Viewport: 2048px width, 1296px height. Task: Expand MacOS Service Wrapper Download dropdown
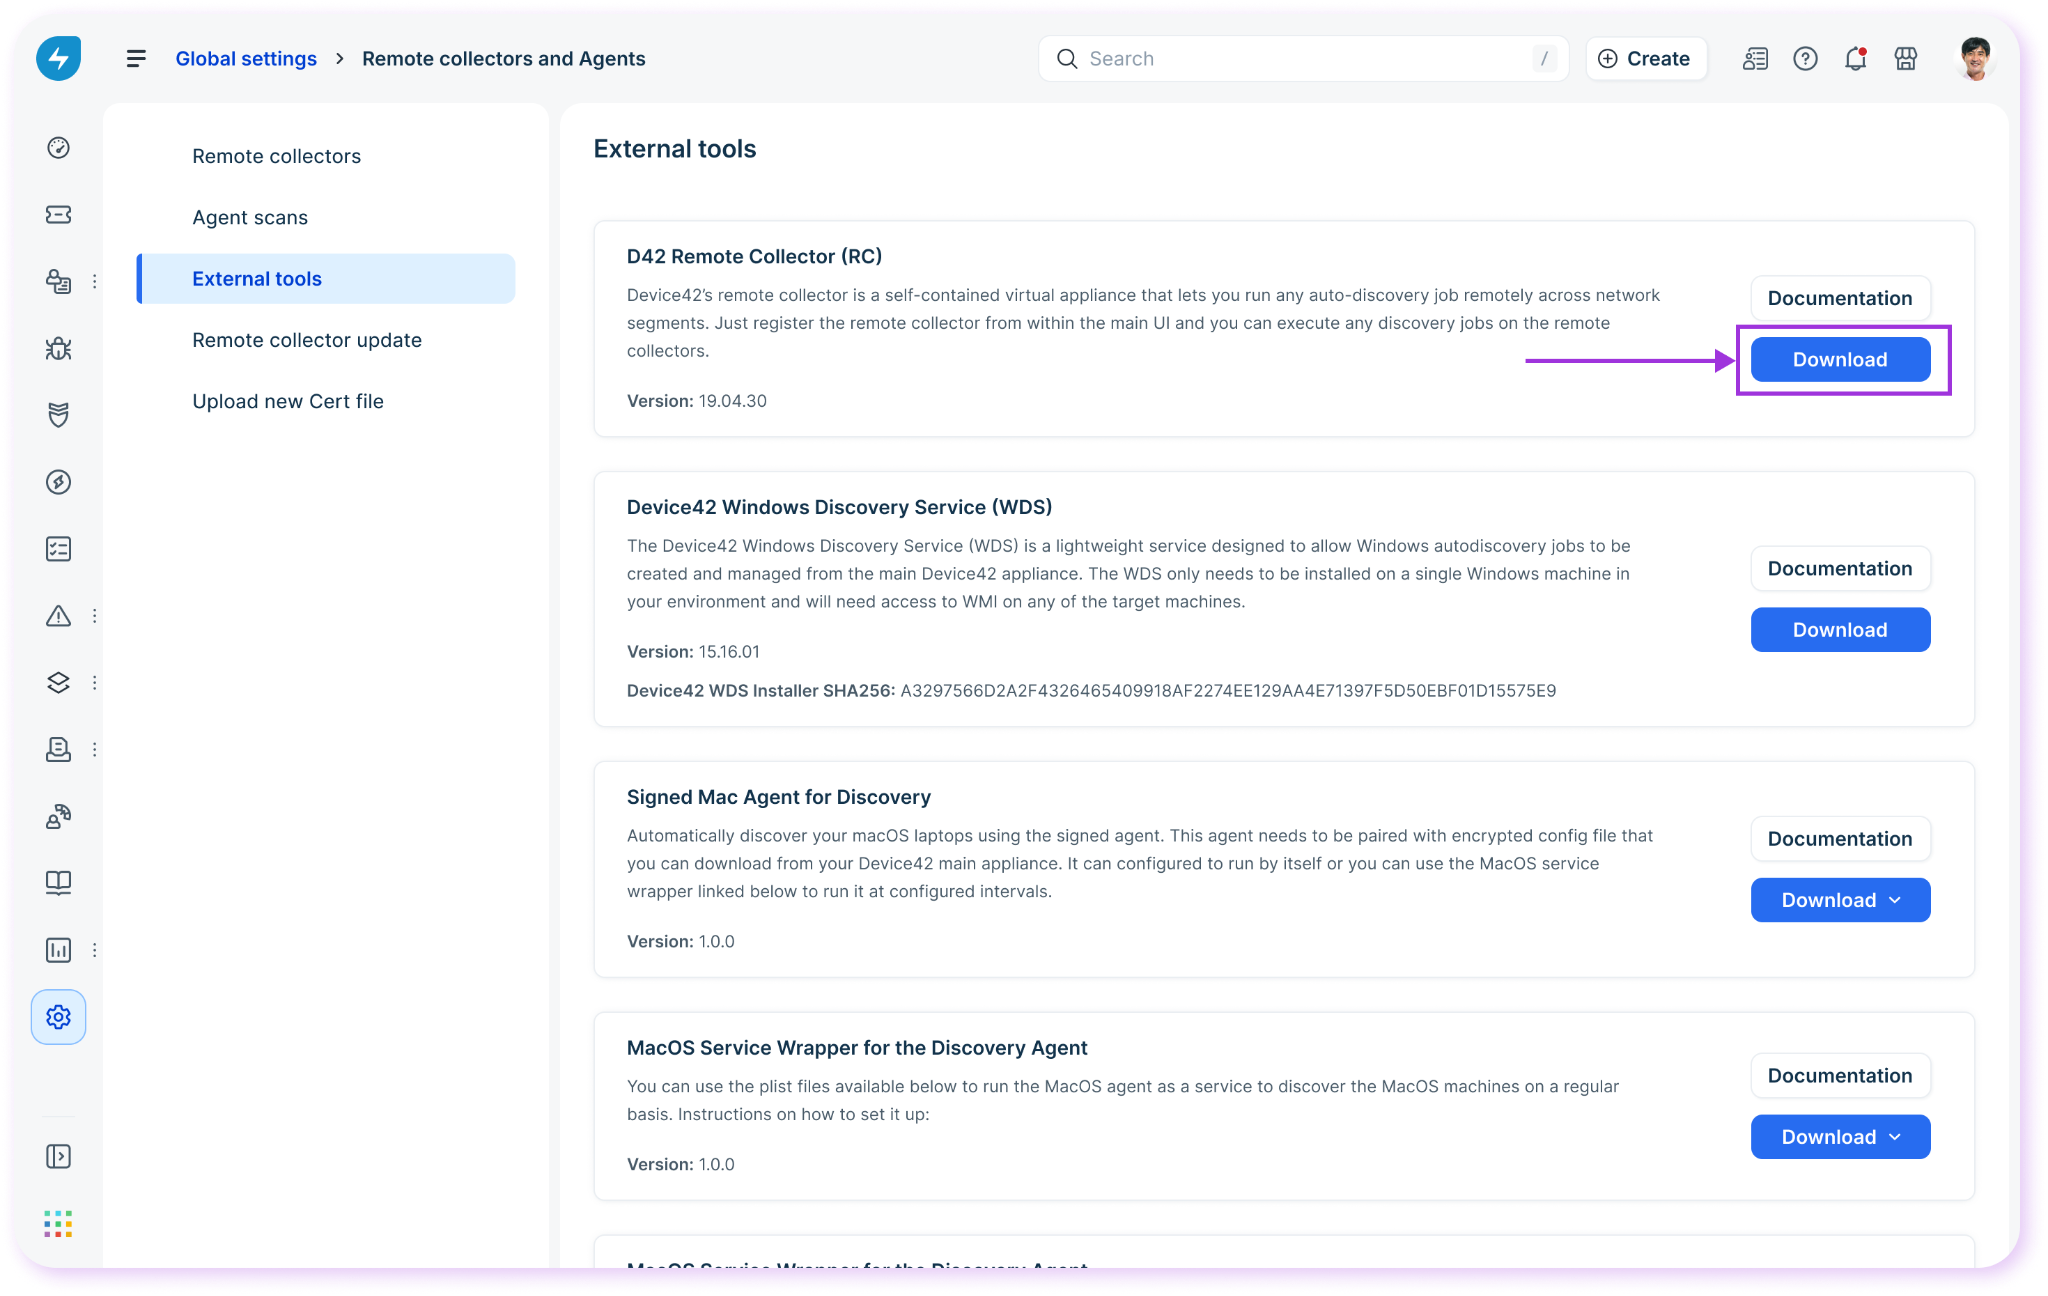pos(1840,1137)
